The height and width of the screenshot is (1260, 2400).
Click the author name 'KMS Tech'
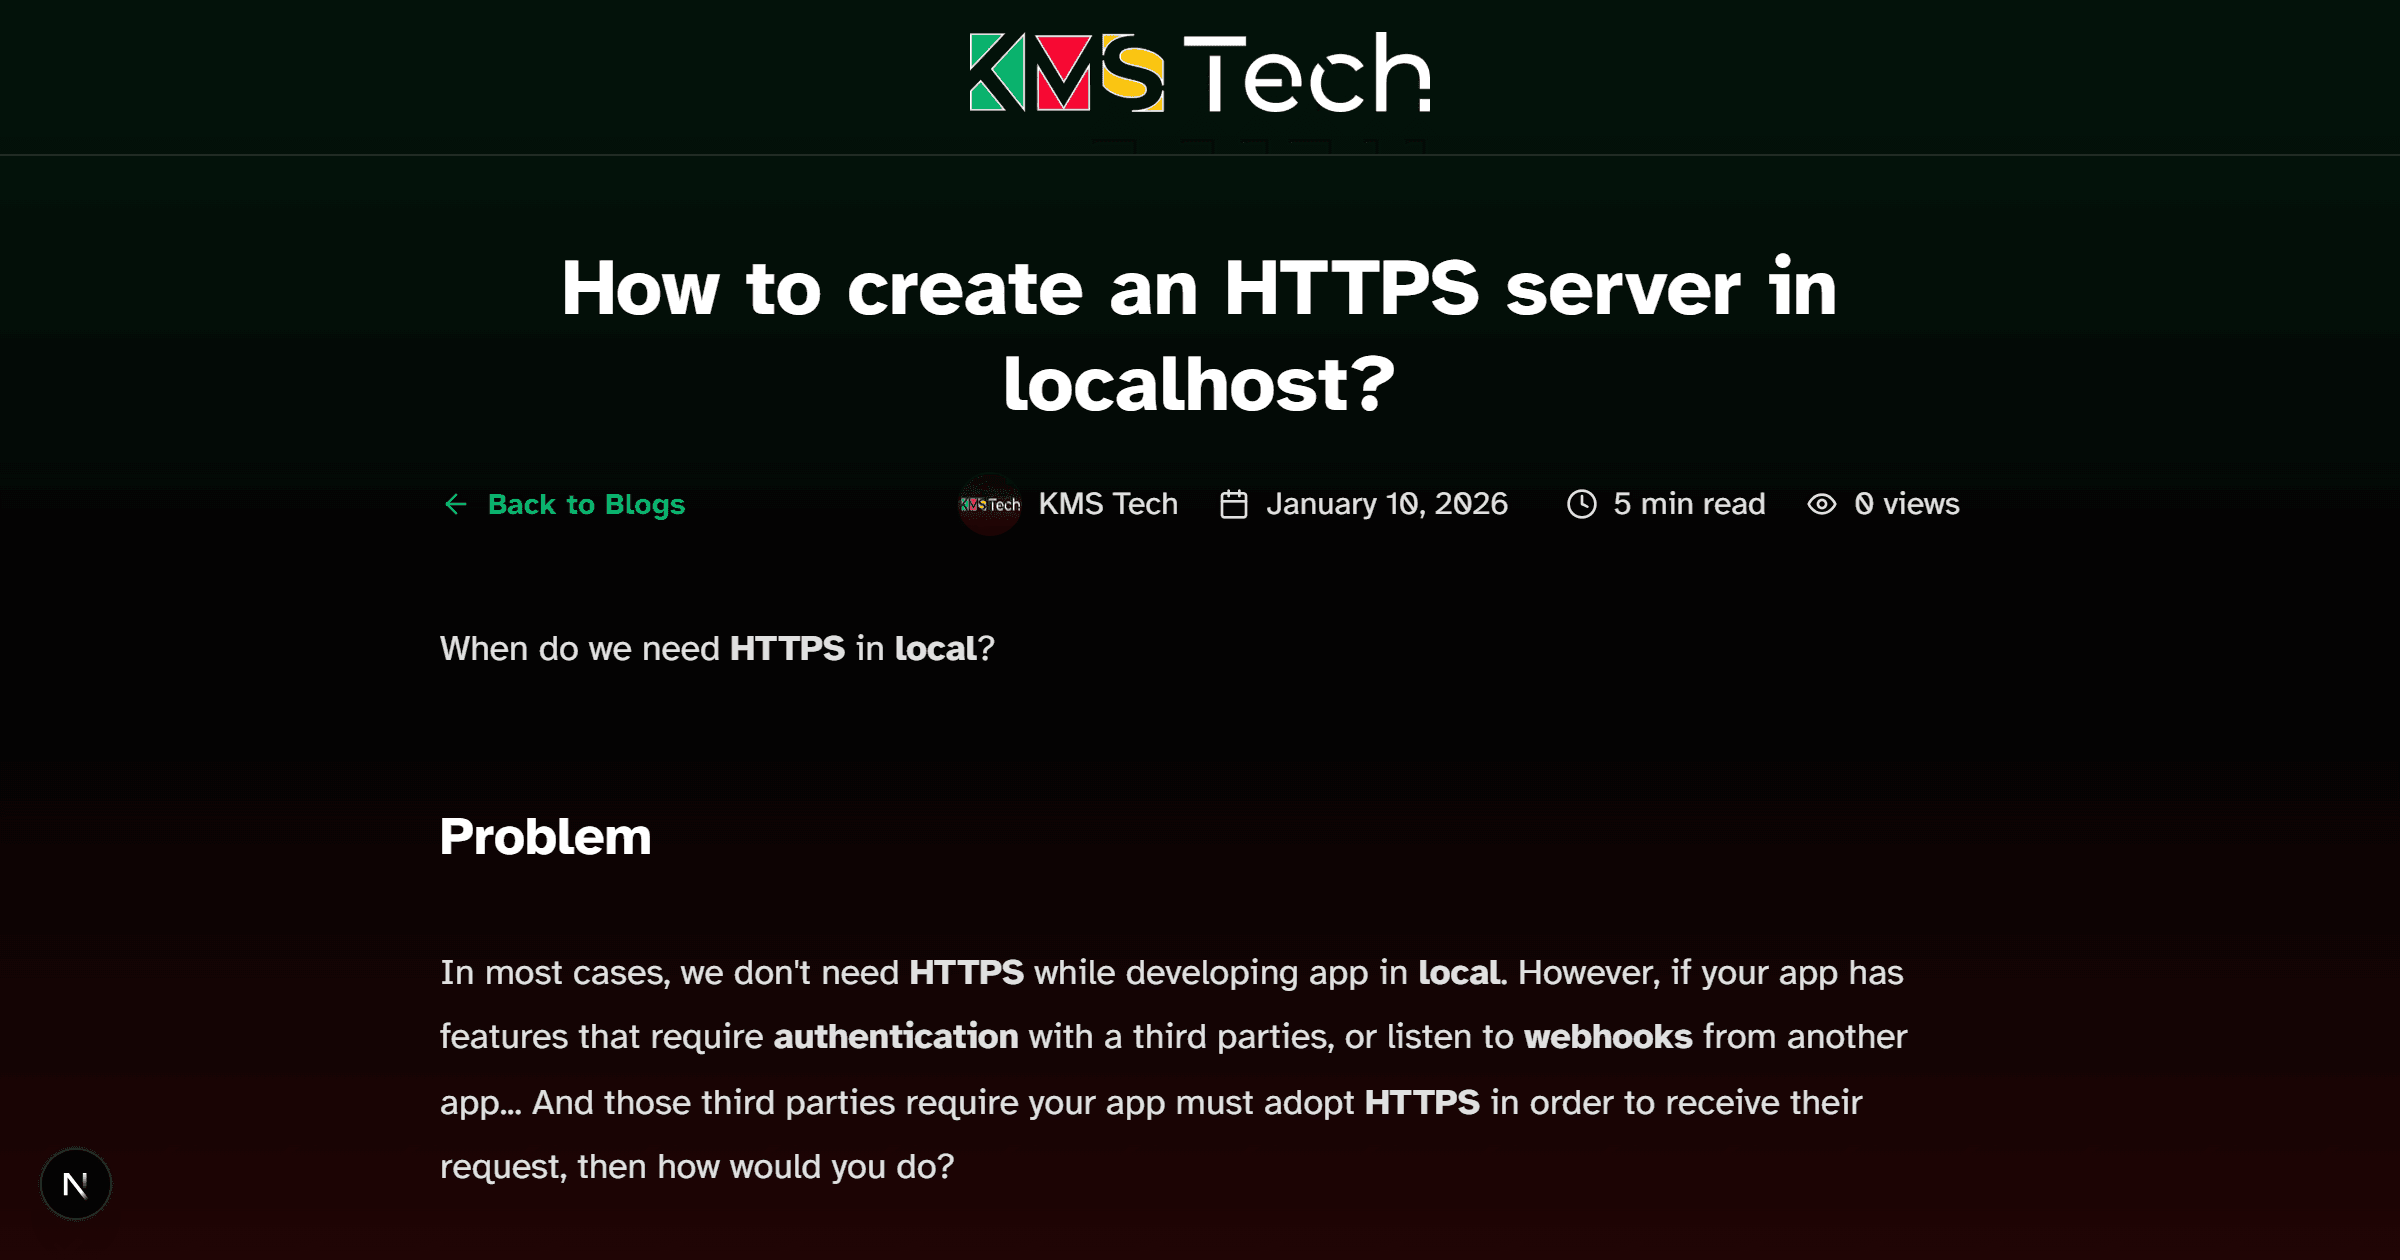click(1108, 504)
